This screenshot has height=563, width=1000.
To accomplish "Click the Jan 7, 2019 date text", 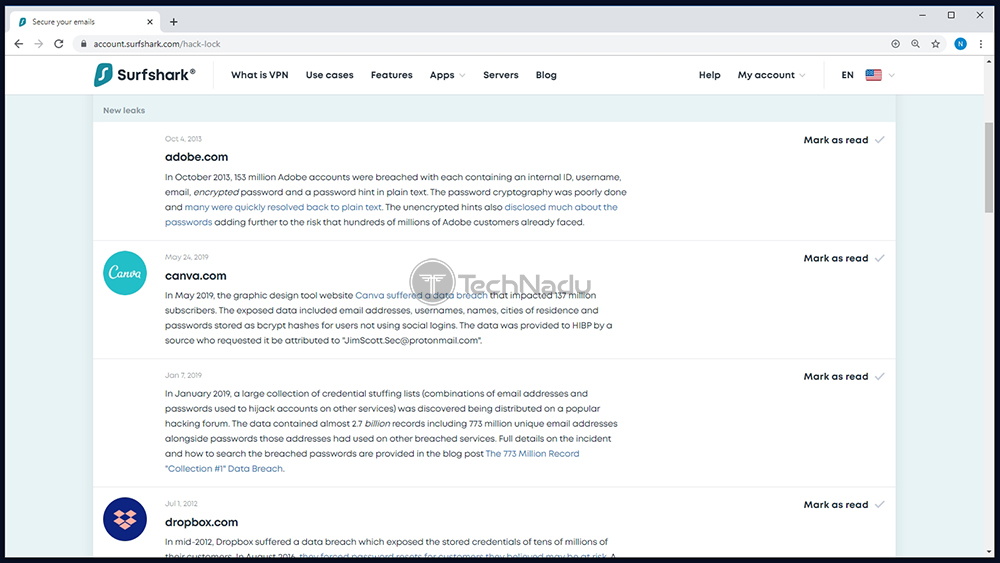I will click(183, 375).
